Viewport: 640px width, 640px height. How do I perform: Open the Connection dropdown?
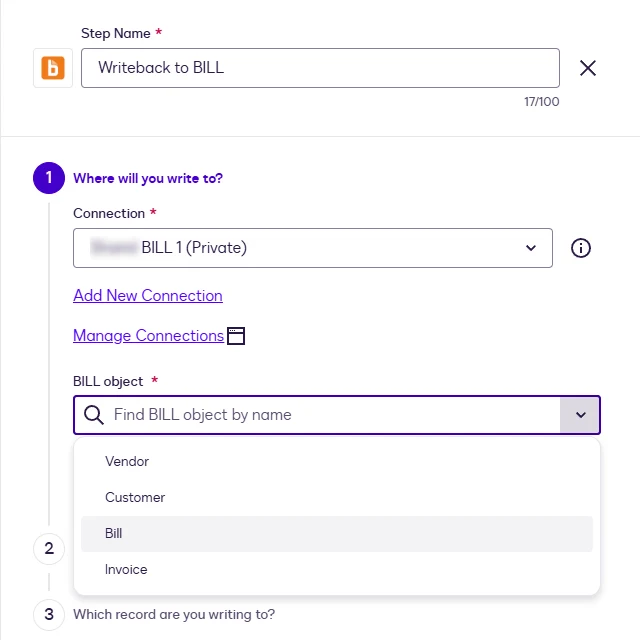[x=313, y=248]
